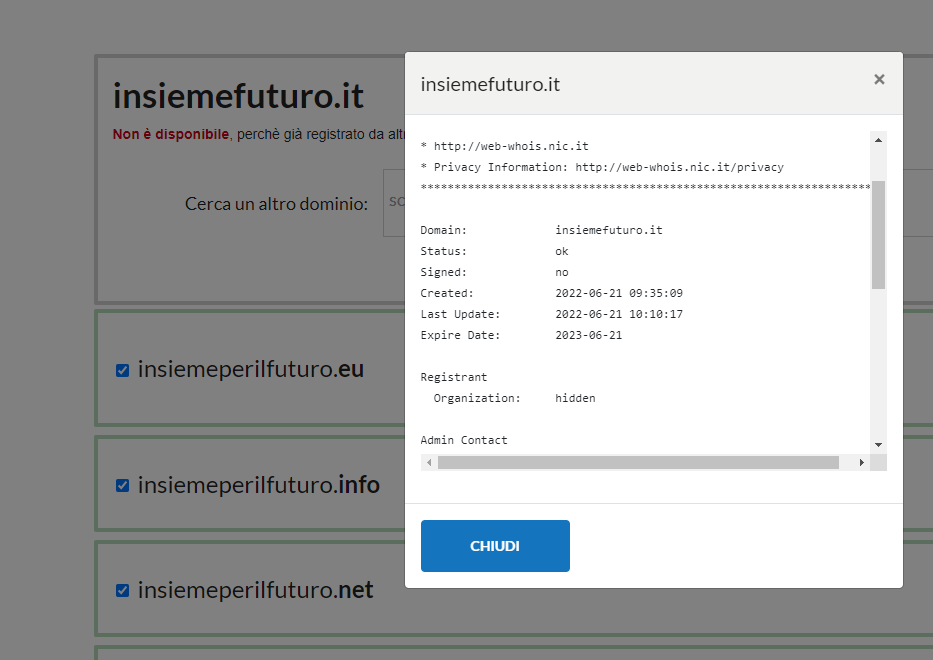
Task: Uncheck the insiemeperilfuturo.eu checkbox
Action: click(x=122, y=371)
